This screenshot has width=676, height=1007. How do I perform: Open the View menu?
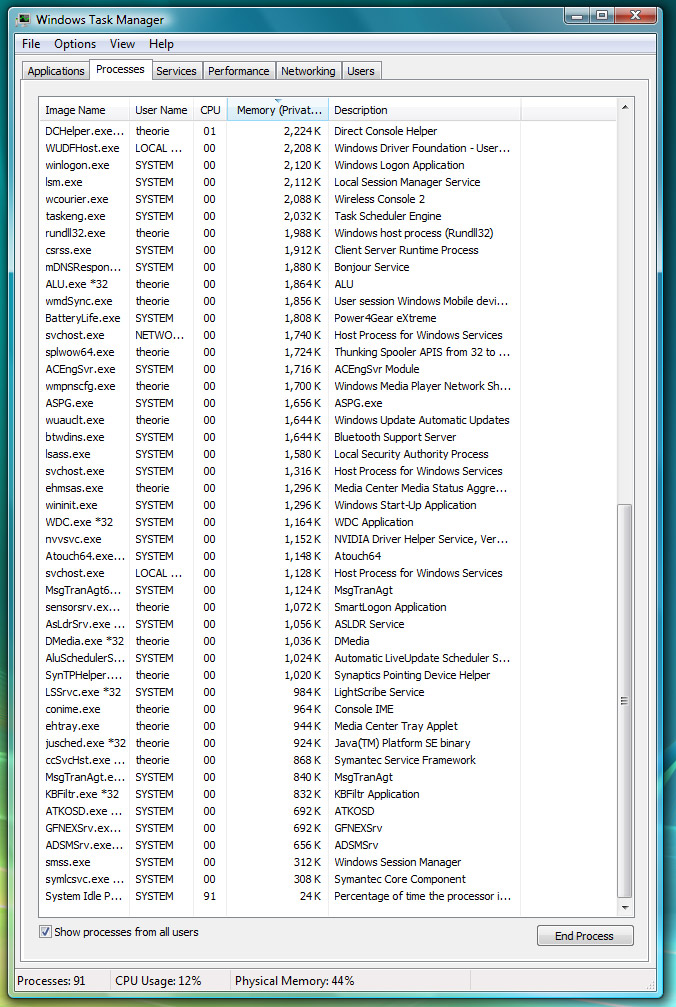122,44
